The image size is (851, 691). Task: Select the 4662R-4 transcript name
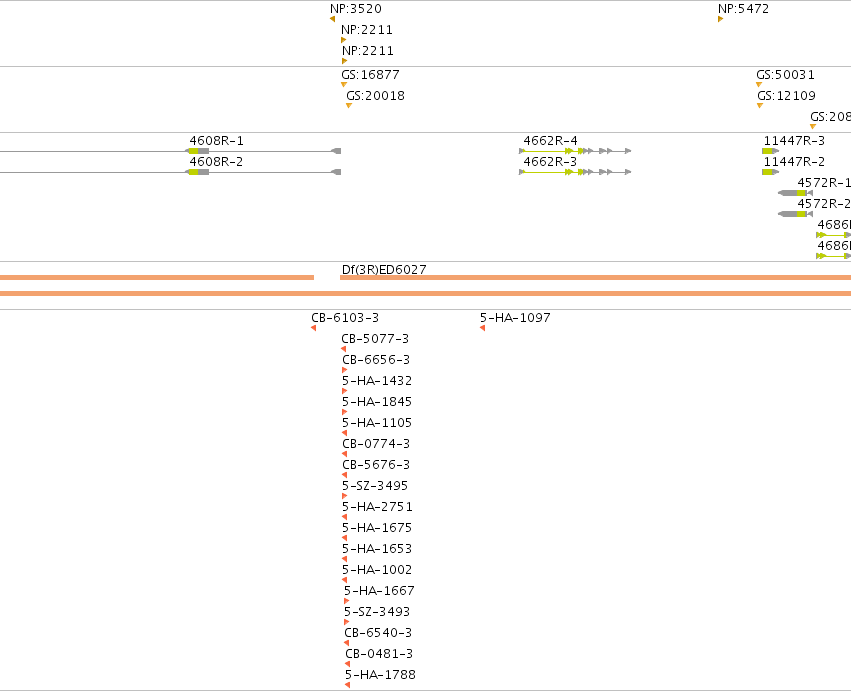pyautogui.click(x=550, y=141)
